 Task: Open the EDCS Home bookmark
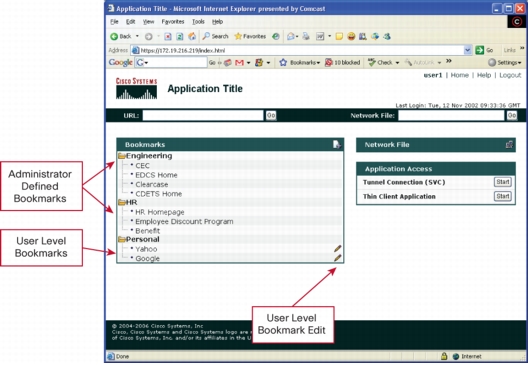pos(156,175)
